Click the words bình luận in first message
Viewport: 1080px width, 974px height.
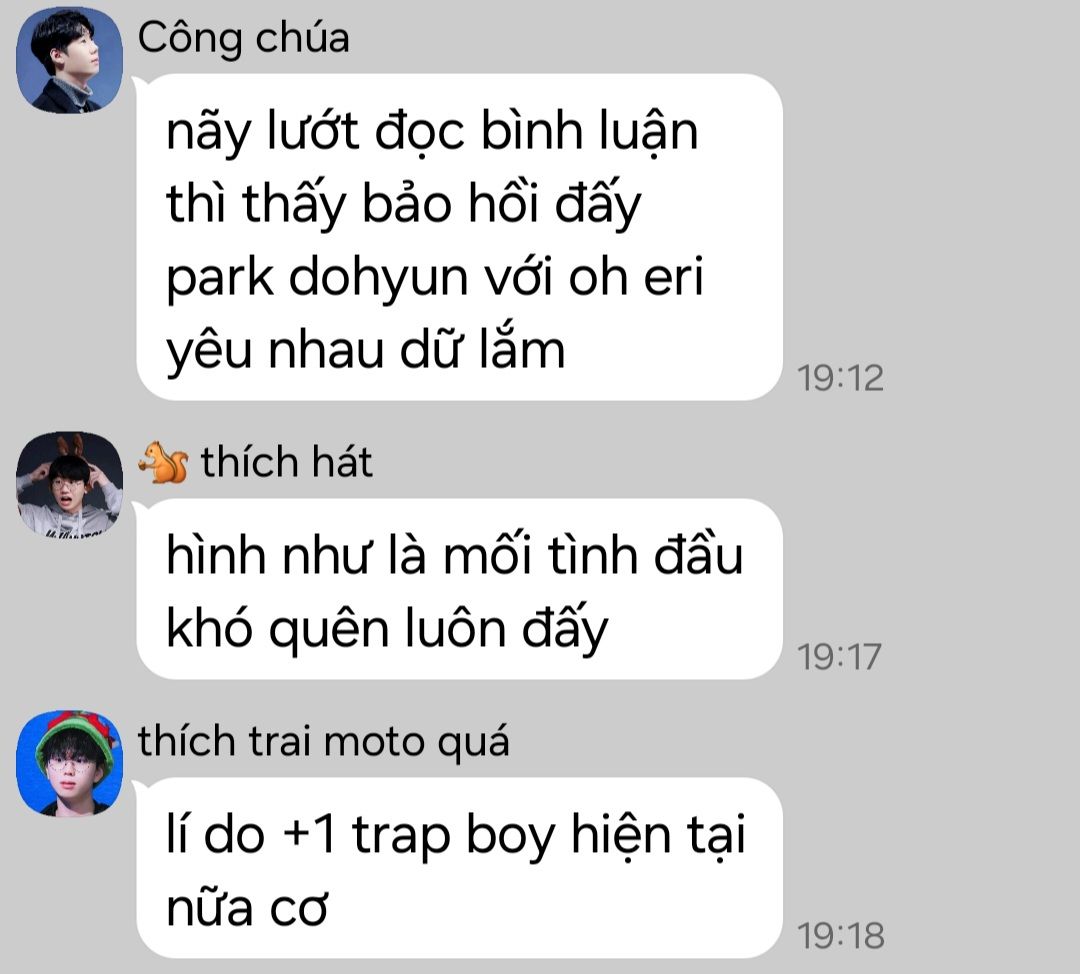click(590, 132)
